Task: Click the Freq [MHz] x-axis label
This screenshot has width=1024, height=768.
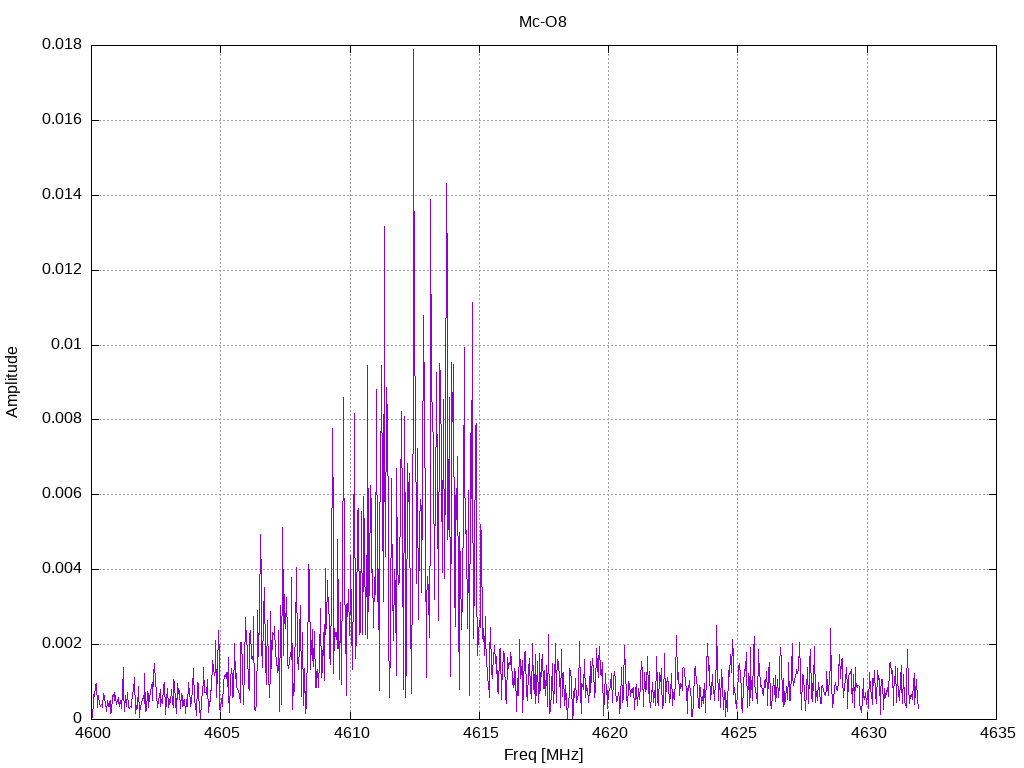Action: 543,755
